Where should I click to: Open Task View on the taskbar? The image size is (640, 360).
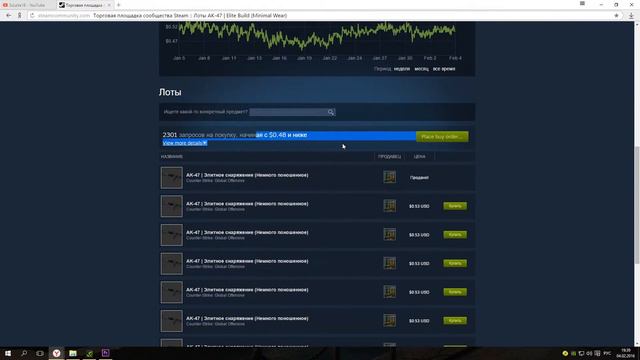[40, 353]
